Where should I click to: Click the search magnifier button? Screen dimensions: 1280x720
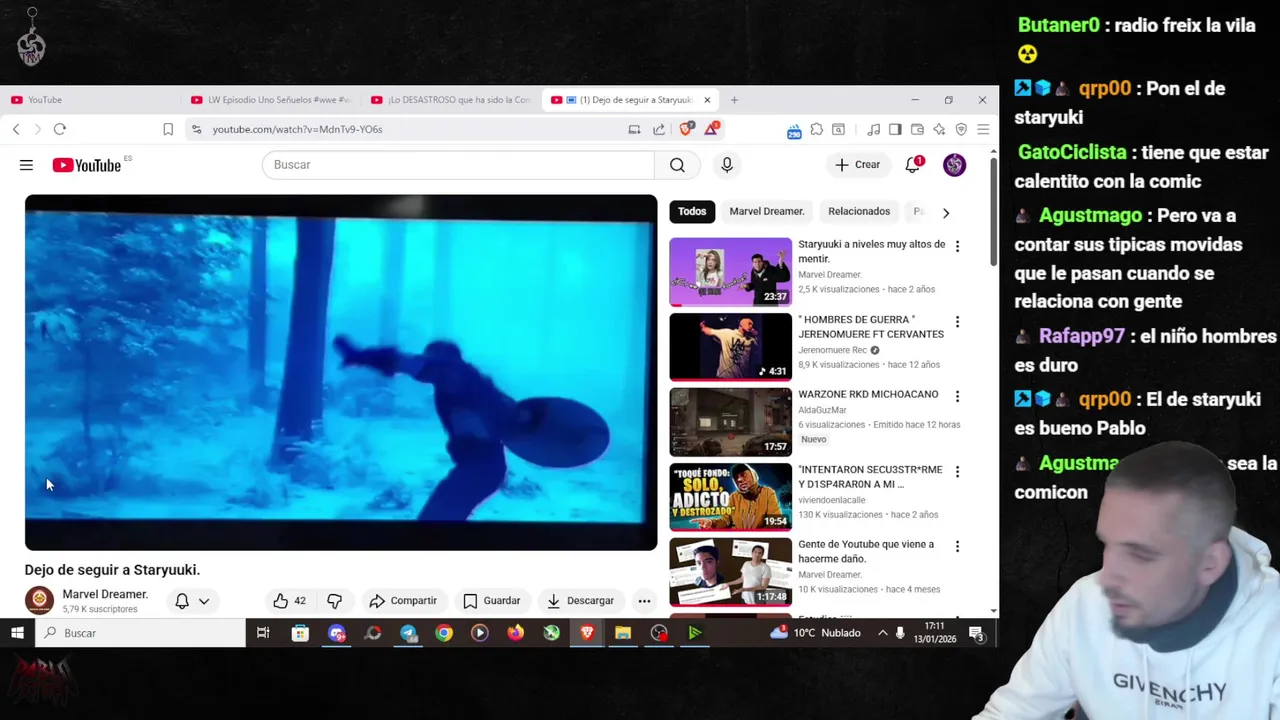pyautogui.click(x=677, y=165)
